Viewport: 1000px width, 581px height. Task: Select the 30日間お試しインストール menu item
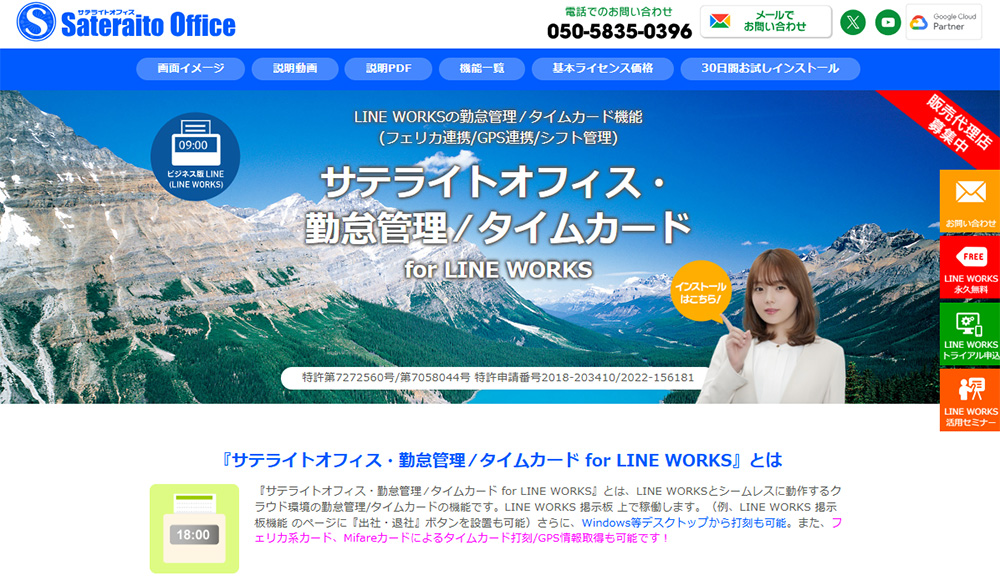(770, 68)
